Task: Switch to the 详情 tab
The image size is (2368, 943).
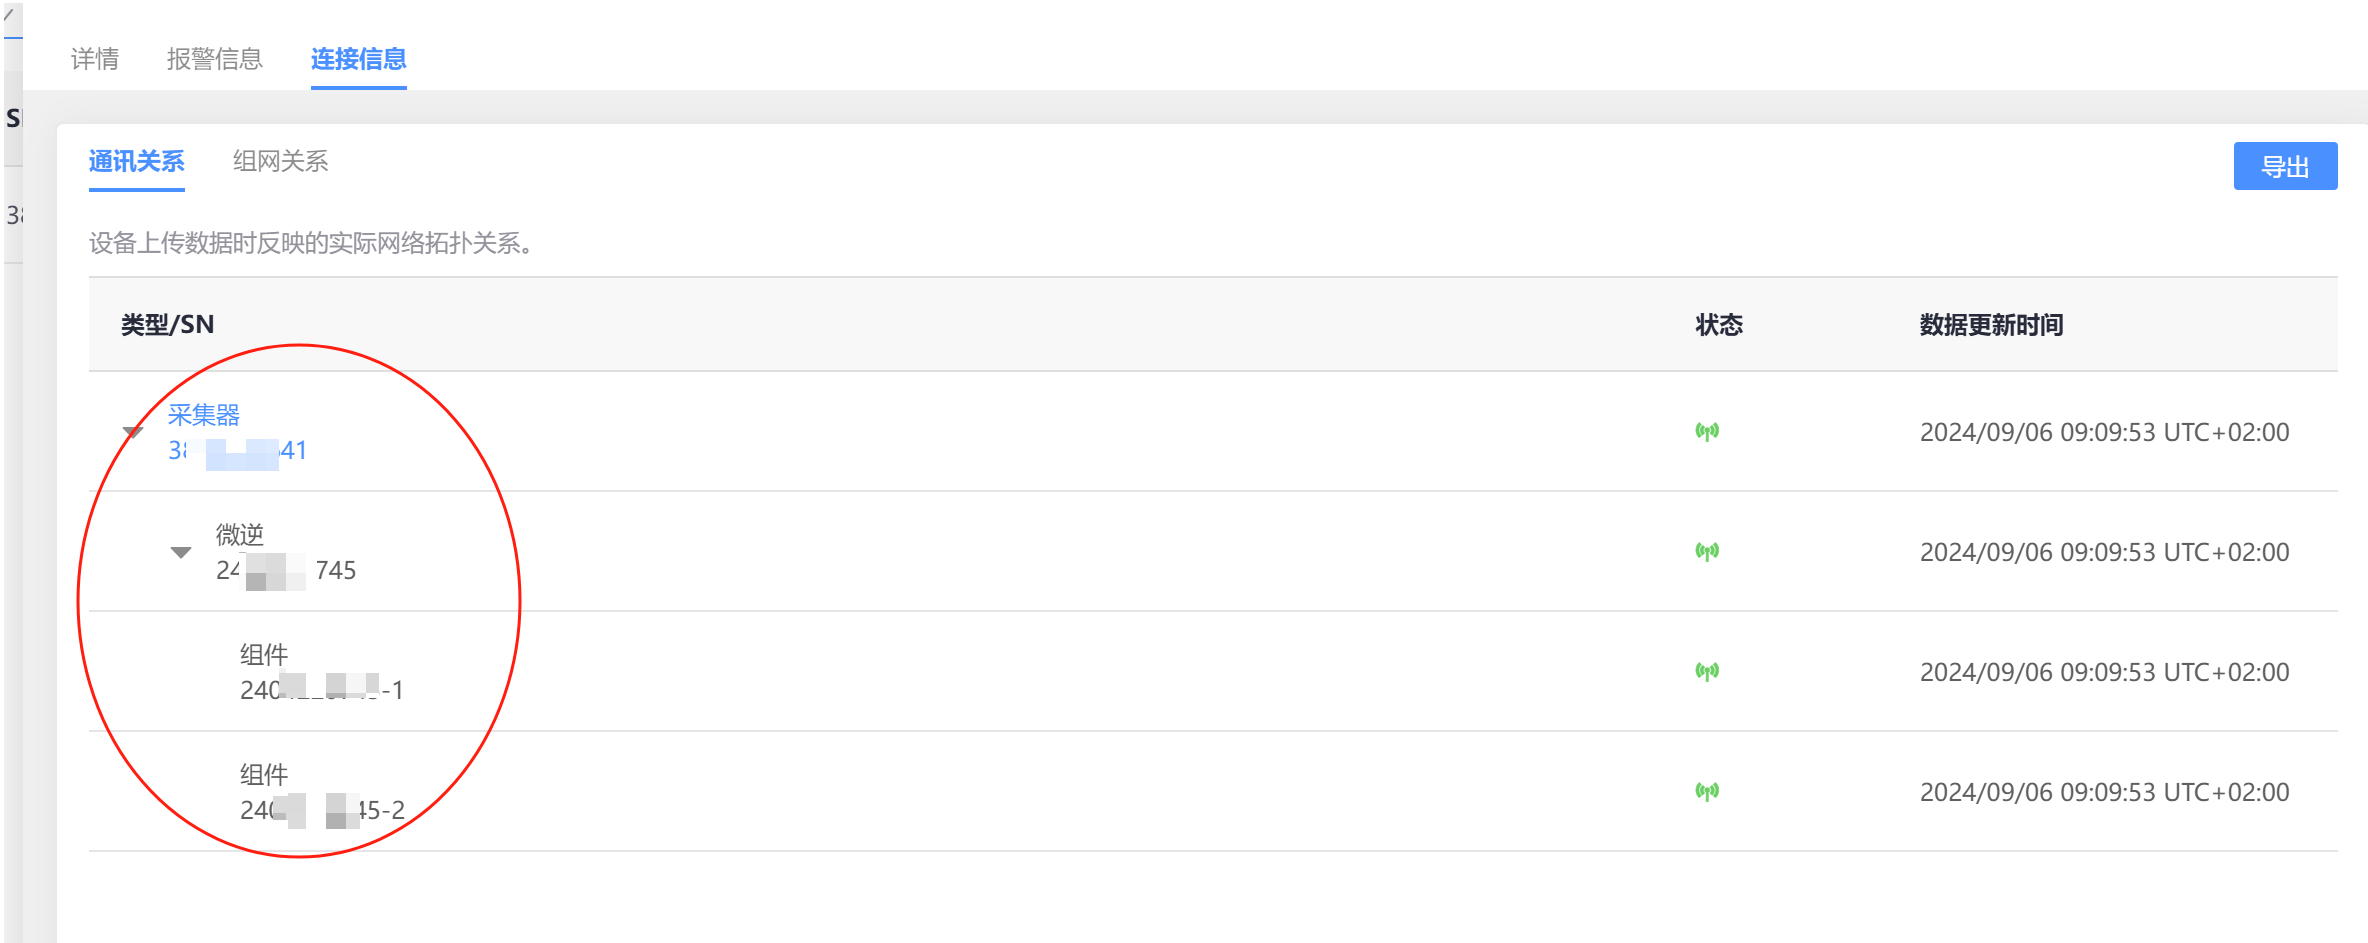Action: click(95, 59)
